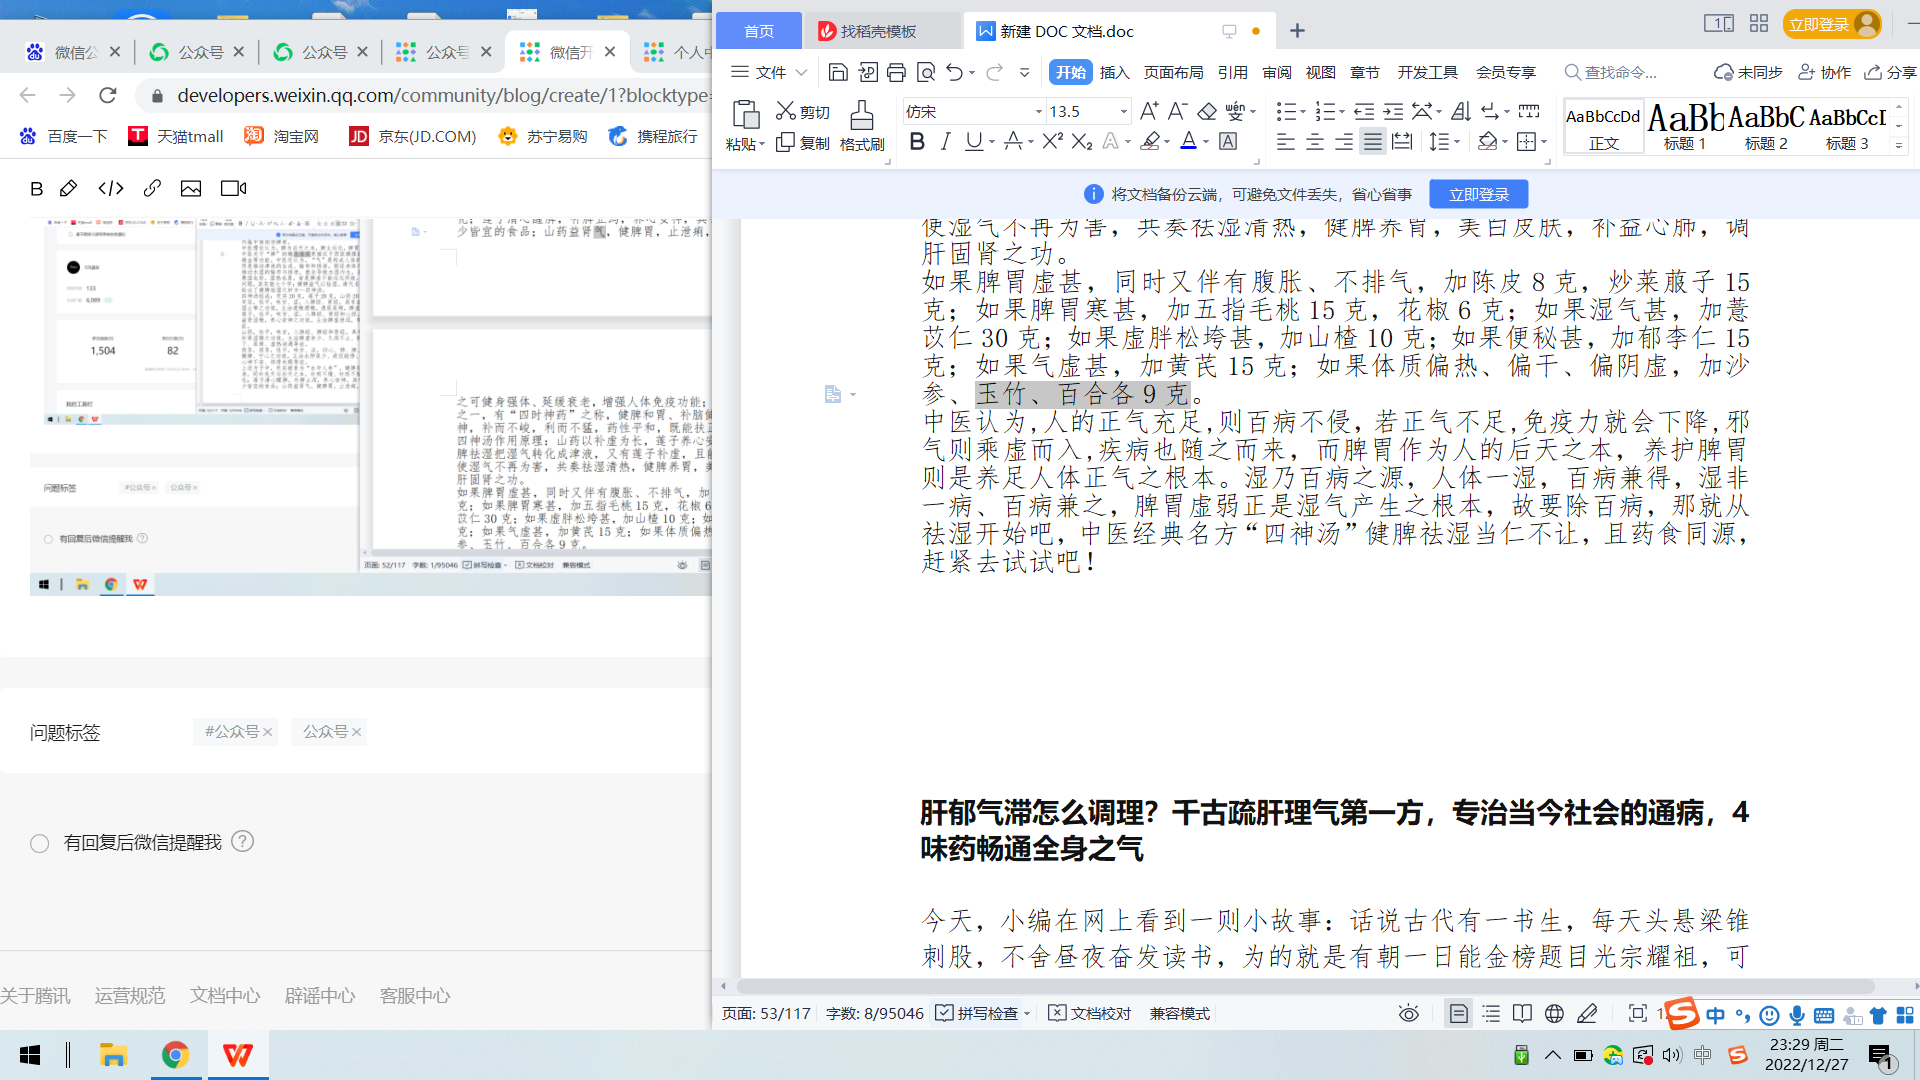Toggle 文档校对 in status bar
Image resolution: width=1920 pixels, height=1080 pixels.
(1090, 1013)
